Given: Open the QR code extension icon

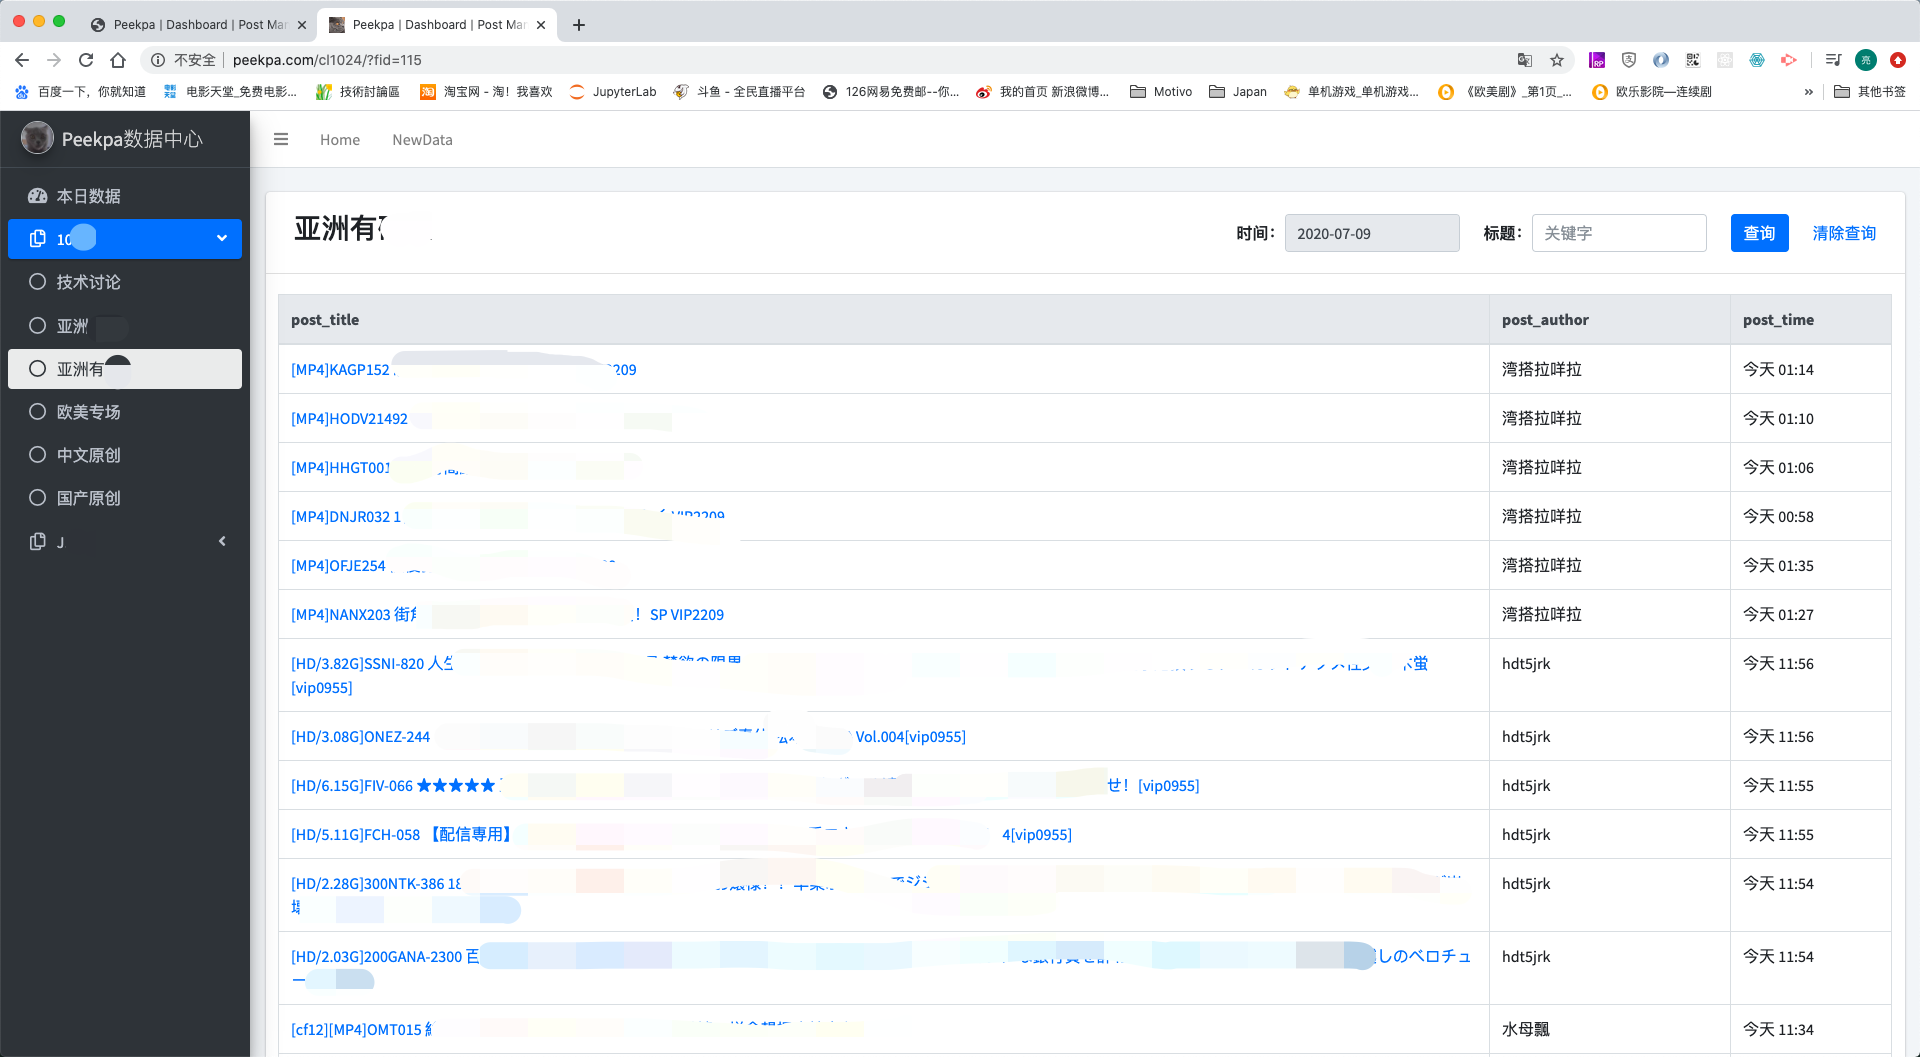Looking at the screenshot, I should click(1693, 60).
